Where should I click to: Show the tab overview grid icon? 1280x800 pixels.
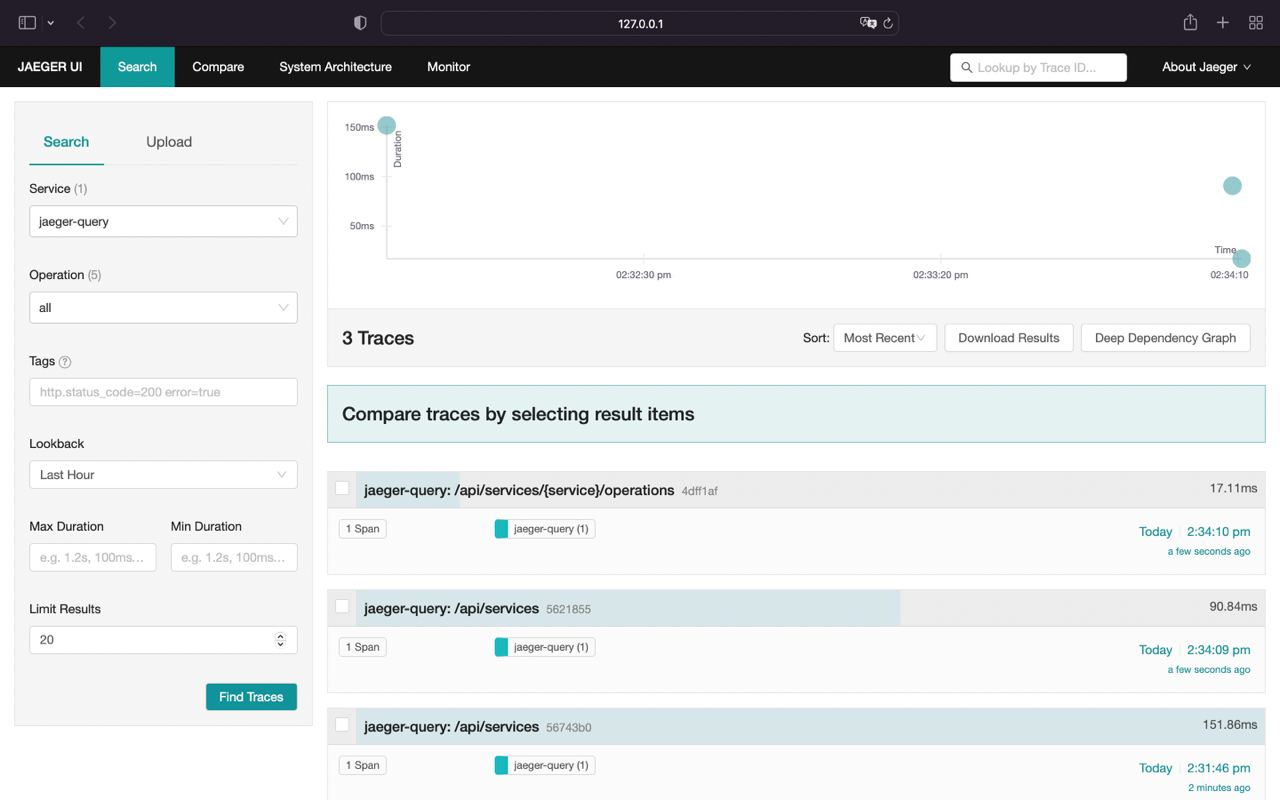(x=1256, y=23)
